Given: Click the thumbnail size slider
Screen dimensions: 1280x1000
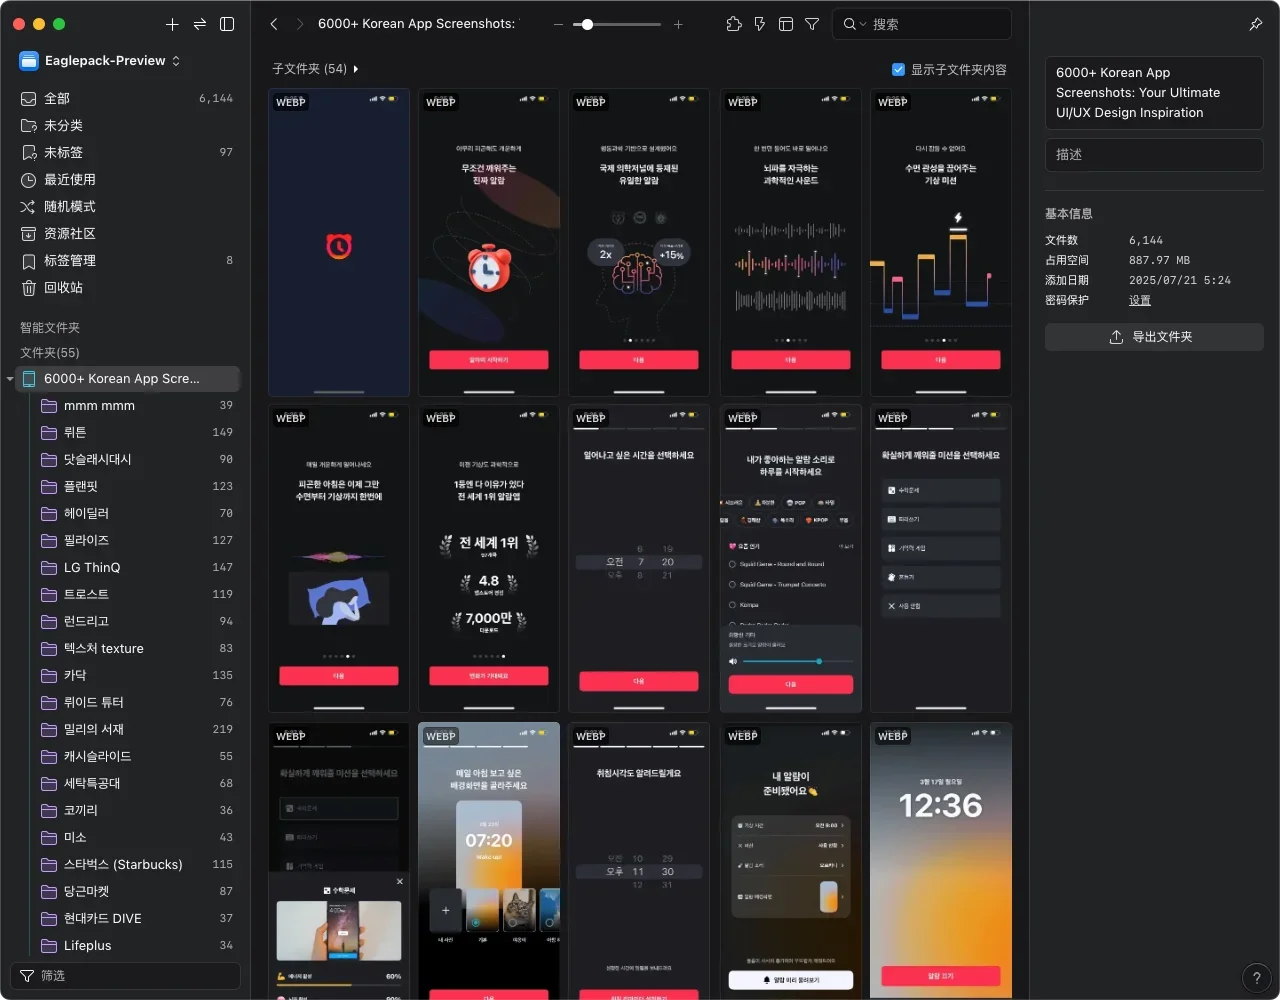Looking at the screenshot, I should [617, 24].
